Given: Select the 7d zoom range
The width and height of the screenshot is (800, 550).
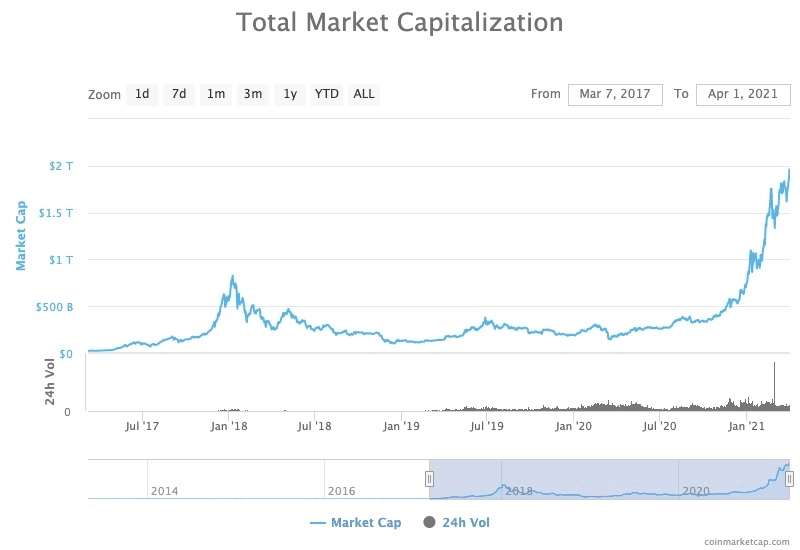Looking at the screenshot, I should click(179, 94).
